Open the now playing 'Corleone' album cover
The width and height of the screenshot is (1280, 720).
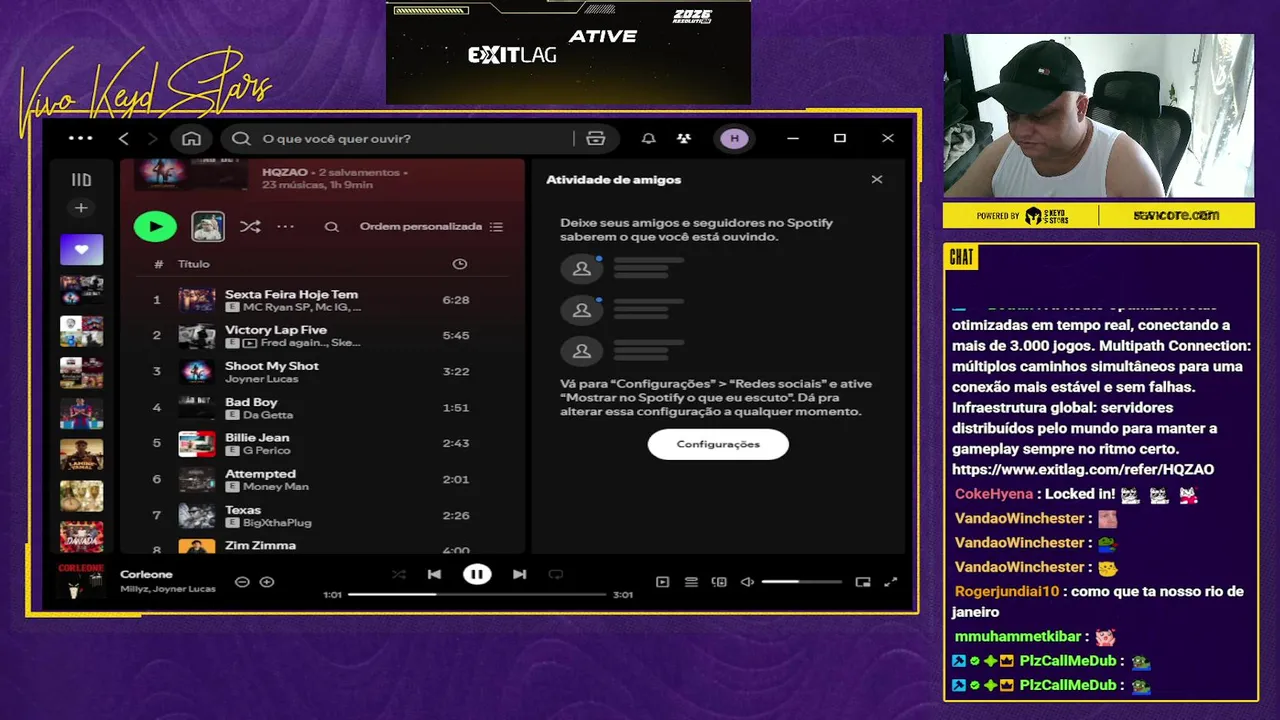click(x=81, y=581)
